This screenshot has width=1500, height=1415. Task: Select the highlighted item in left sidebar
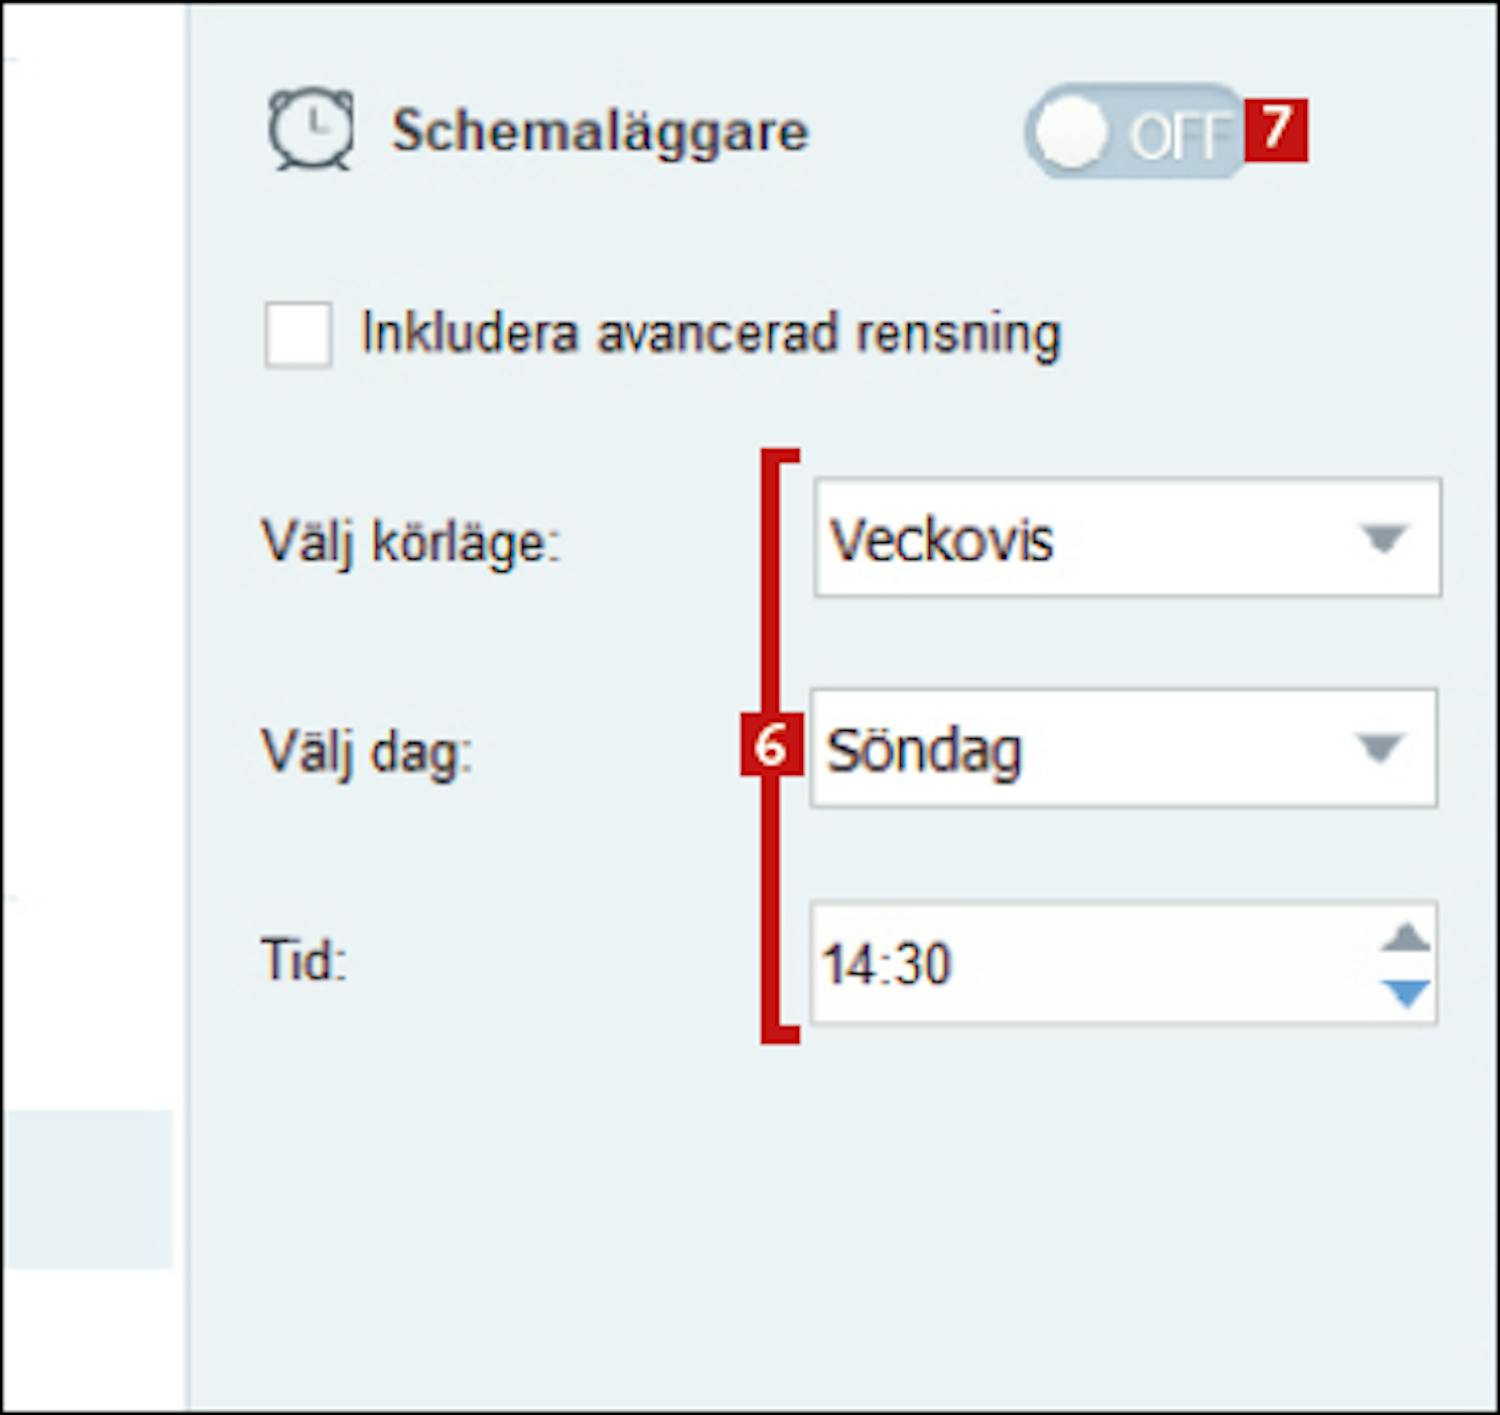86,1188
